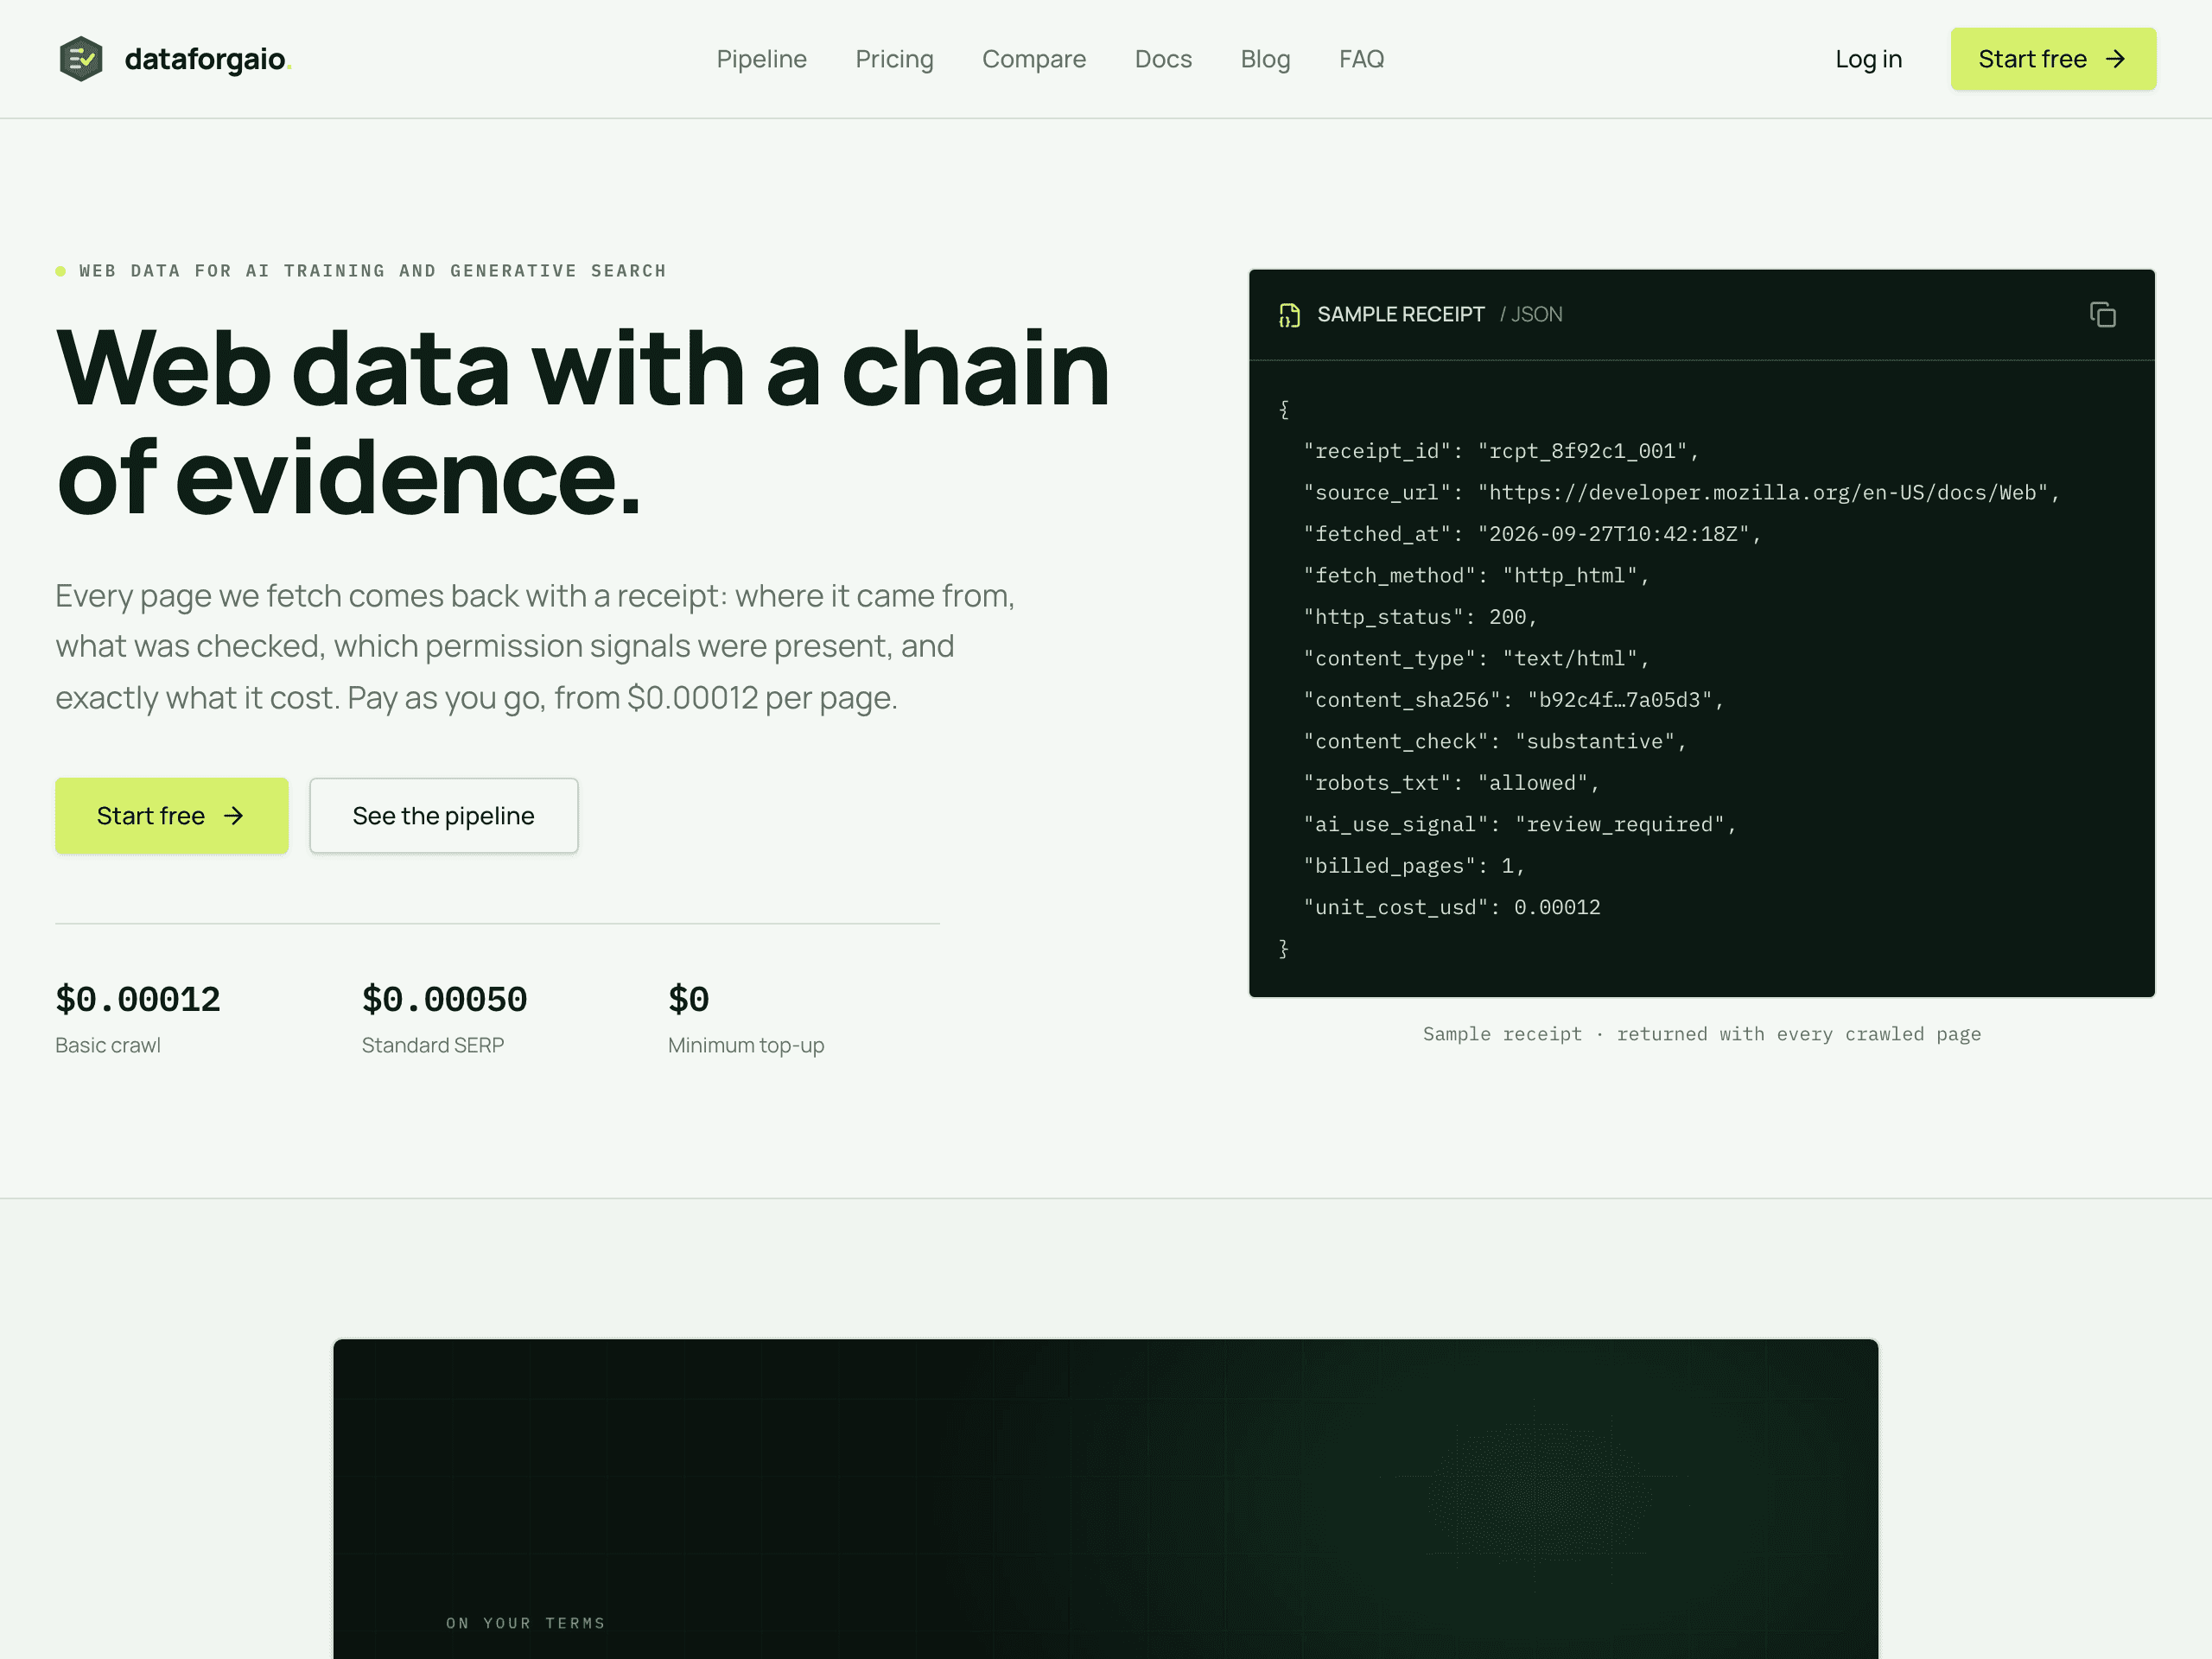This screenshot has width=2212, height=1659.
Task: Click the "unit_cost_usd" line in JSON
Action: point(1452,908)
